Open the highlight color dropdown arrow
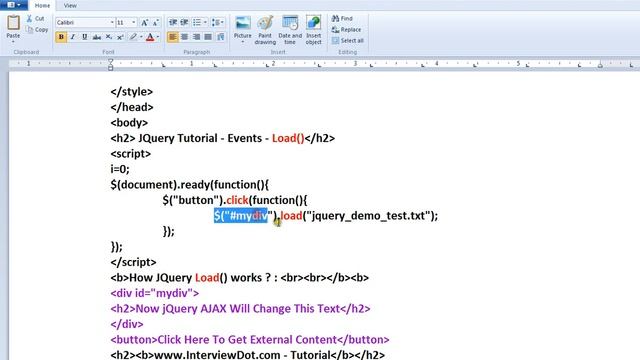 (141, 37)
